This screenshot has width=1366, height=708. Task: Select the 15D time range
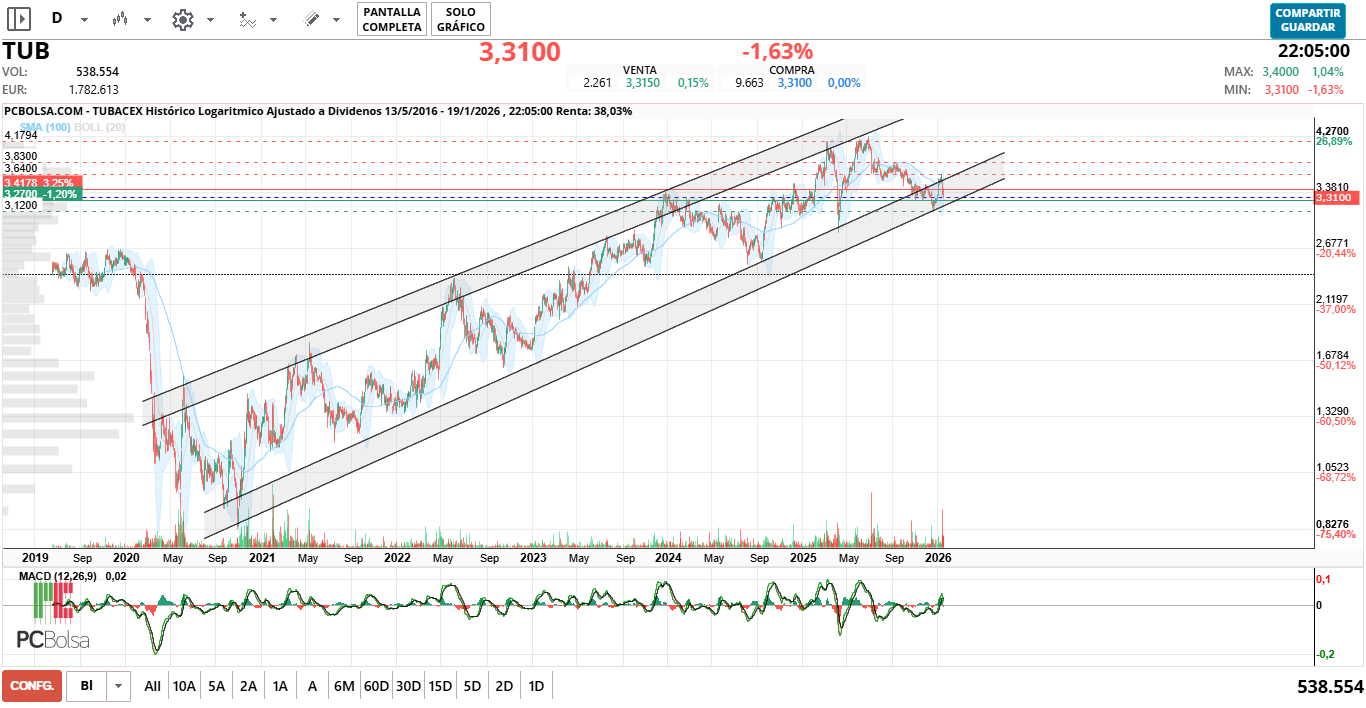tap(440, 686)
